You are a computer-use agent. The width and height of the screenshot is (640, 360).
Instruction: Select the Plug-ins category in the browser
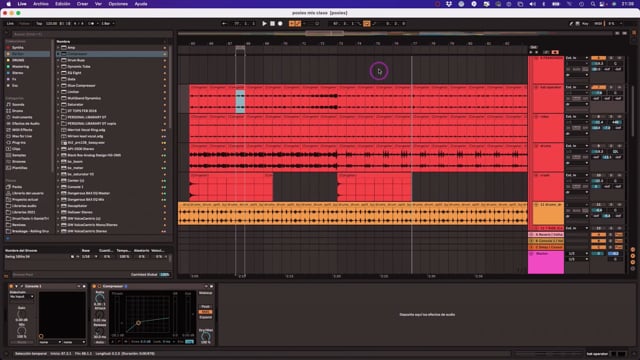[x=19, y=142]
